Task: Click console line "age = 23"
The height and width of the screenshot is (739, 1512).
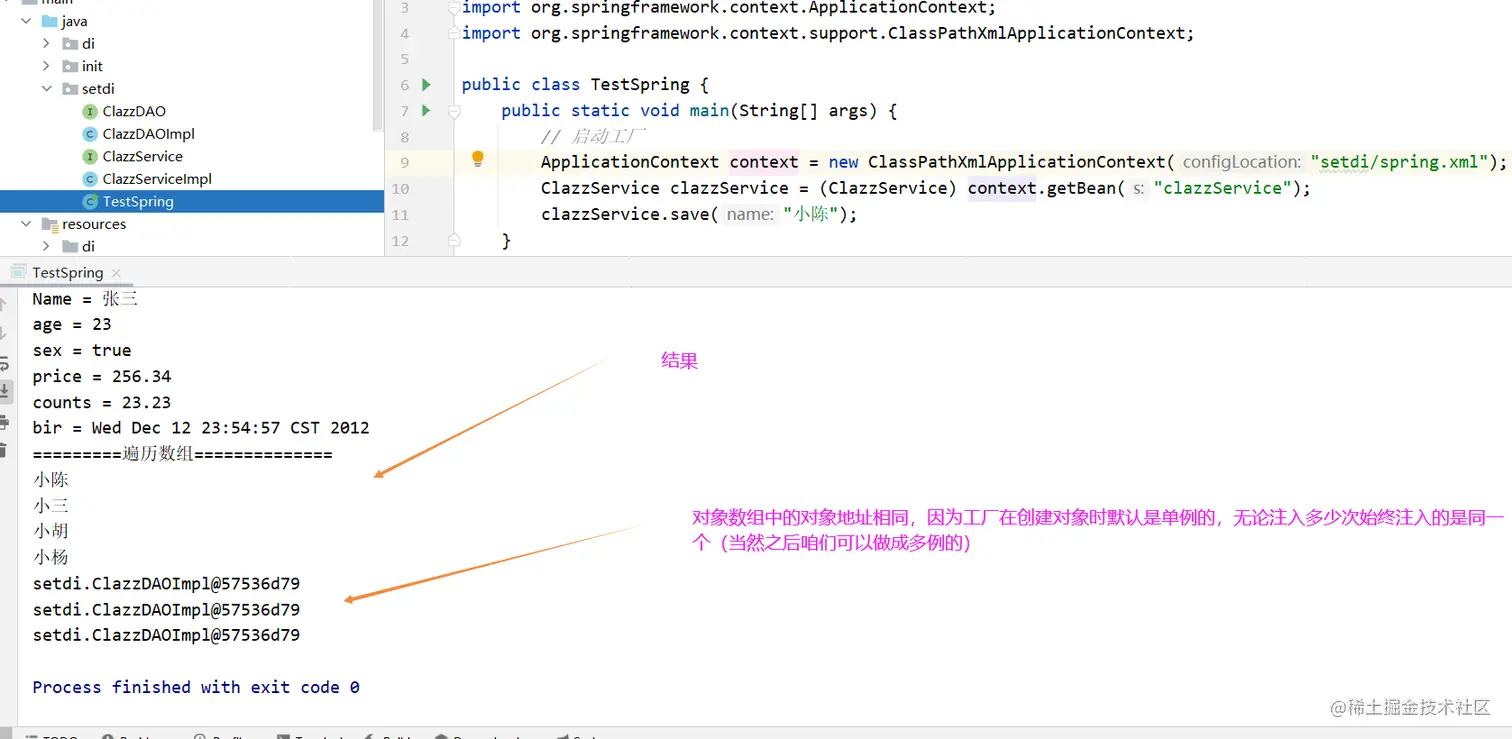Action: click(x=72, y=325)
